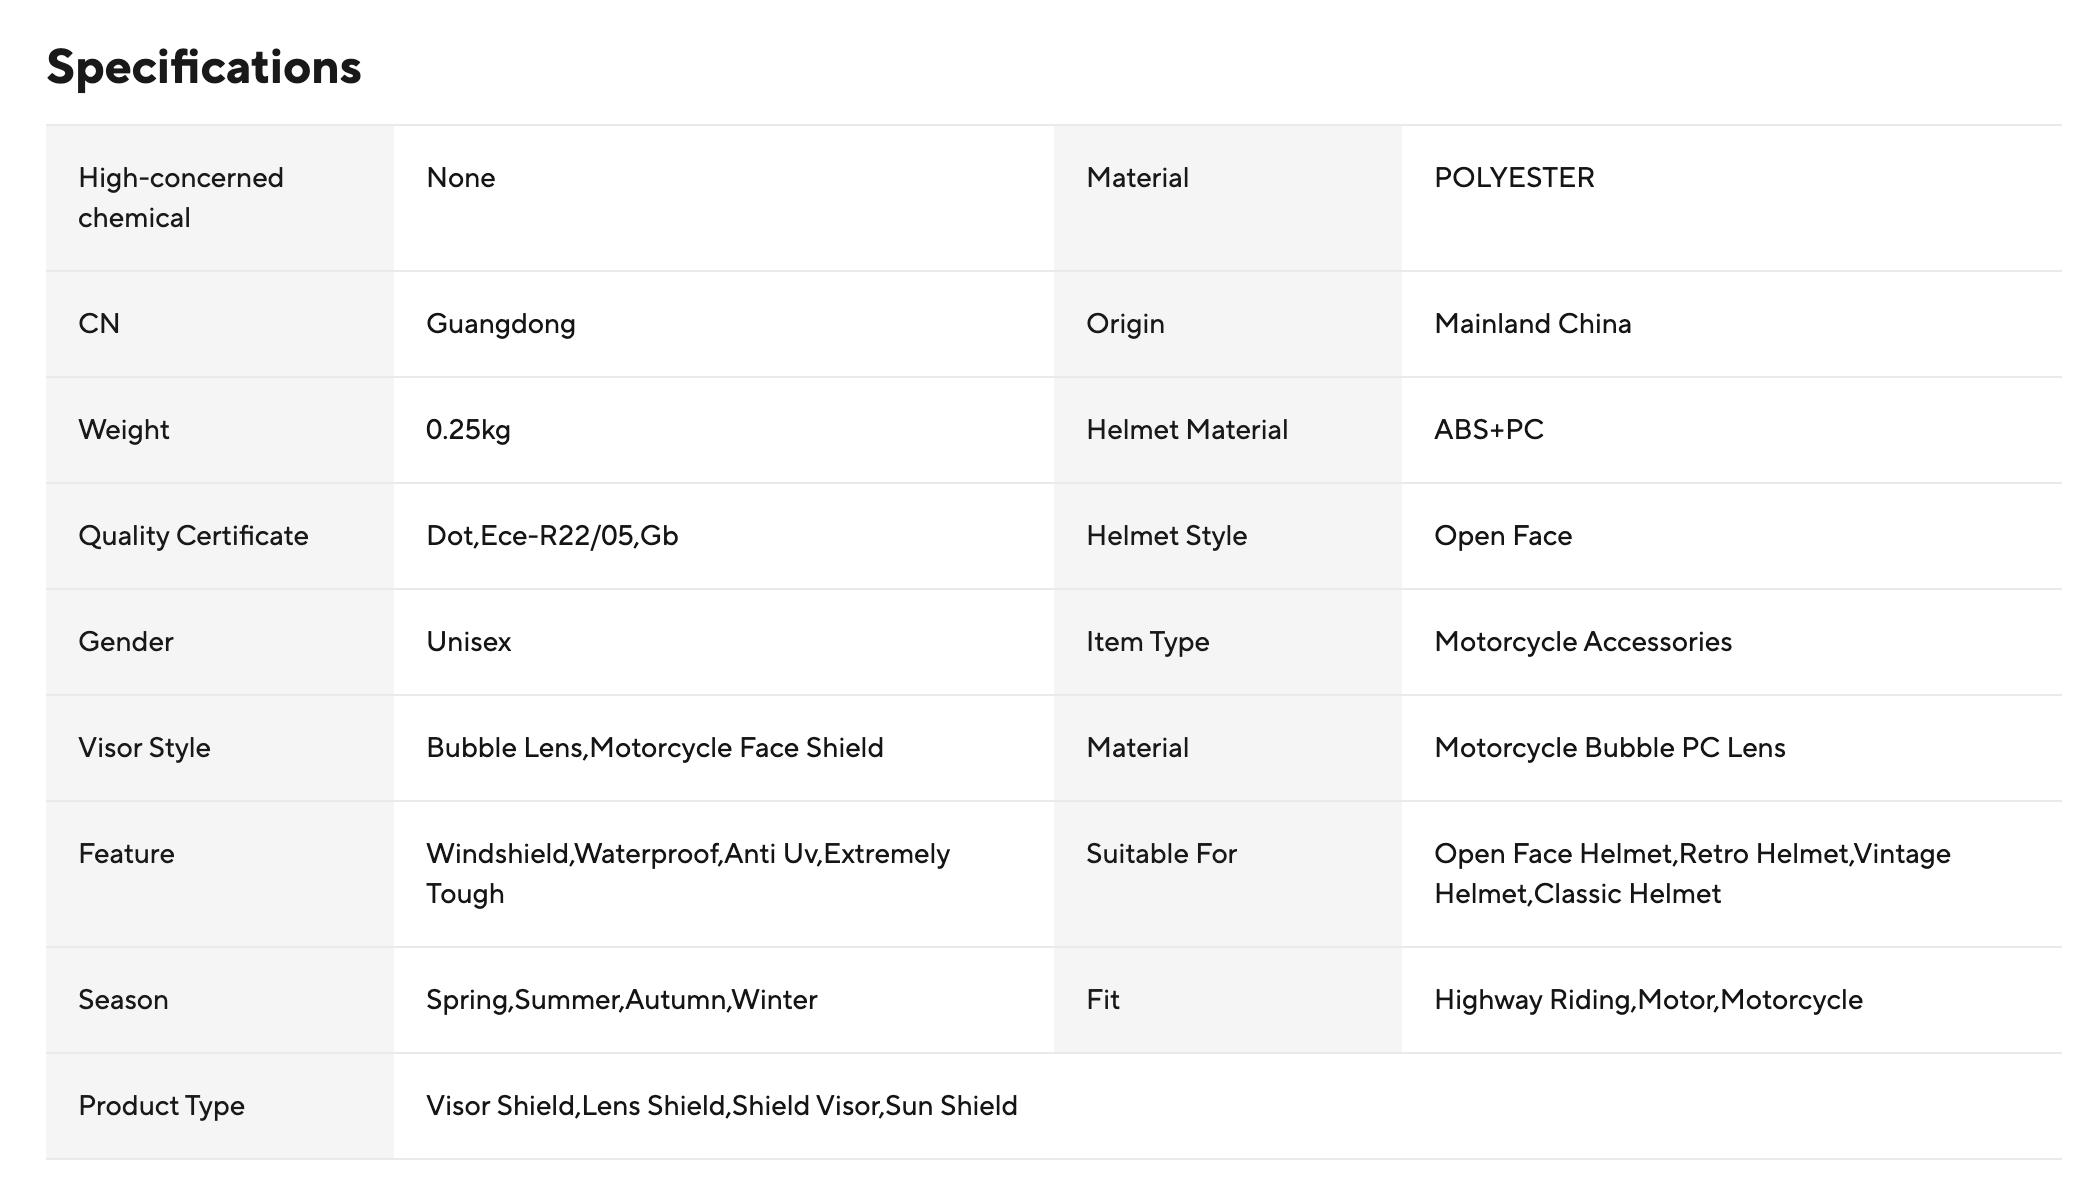Click the Open Face helmet style value
The image size is (2076, 1200).
[x=1502, y=536]
